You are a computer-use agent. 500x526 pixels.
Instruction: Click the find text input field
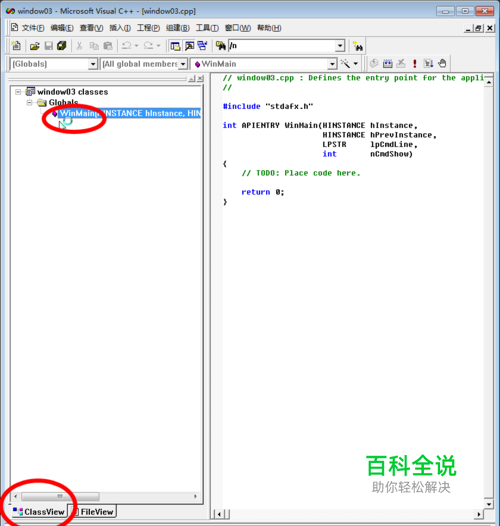[282, 46]
